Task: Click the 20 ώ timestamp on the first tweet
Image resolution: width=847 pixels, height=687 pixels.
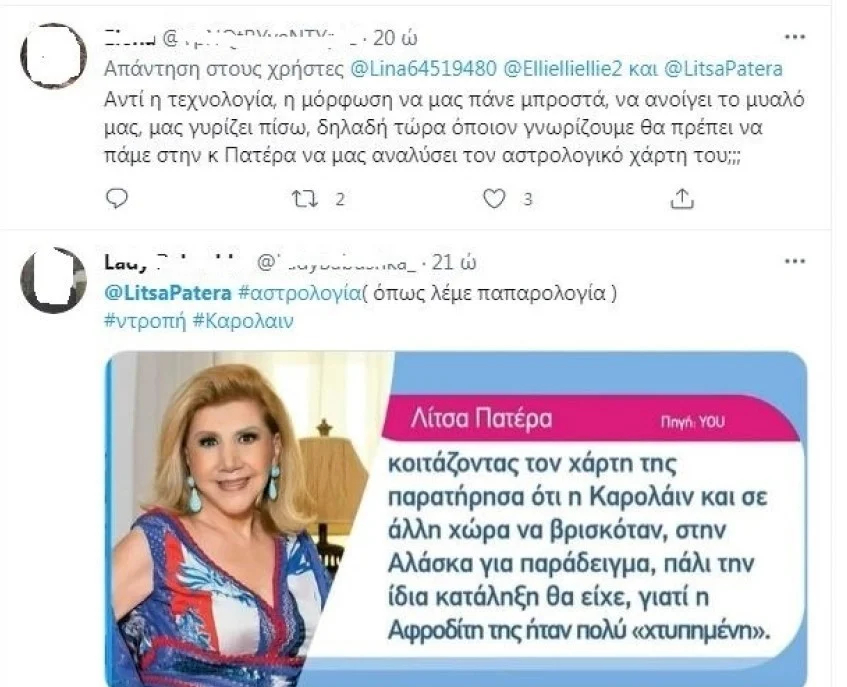Action: (395, 38)
